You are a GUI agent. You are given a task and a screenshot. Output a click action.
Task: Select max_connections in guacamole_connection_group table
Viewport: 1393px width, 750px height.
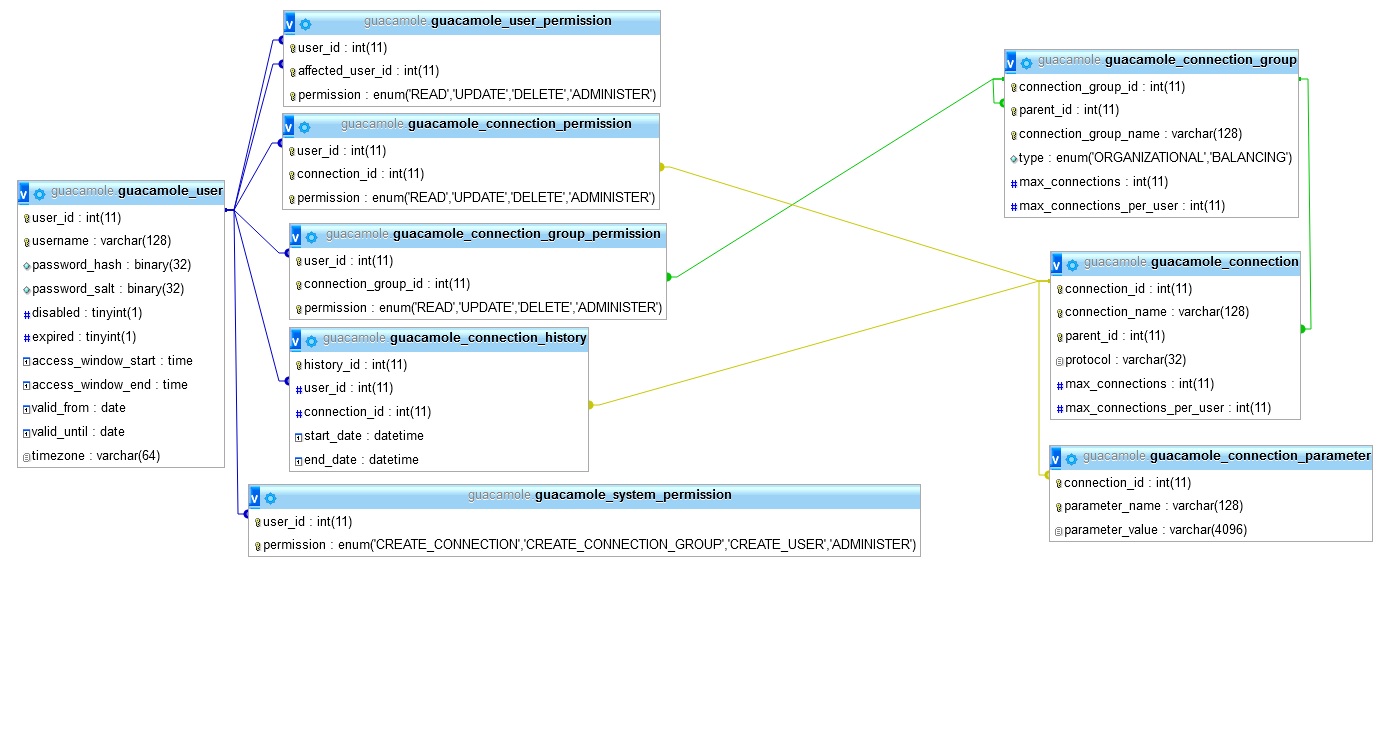1152,182
